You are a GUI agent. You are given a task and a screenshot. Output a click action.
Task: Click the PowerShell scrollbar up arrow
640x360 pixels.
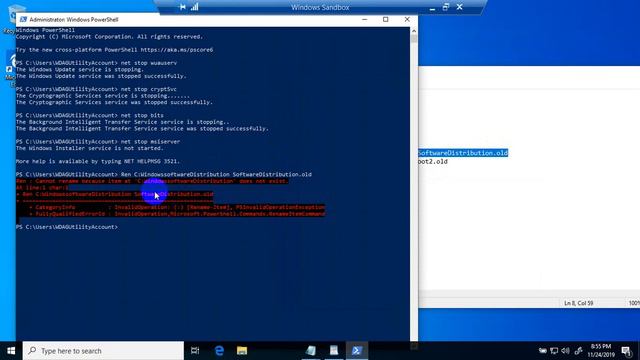point(414,31)
